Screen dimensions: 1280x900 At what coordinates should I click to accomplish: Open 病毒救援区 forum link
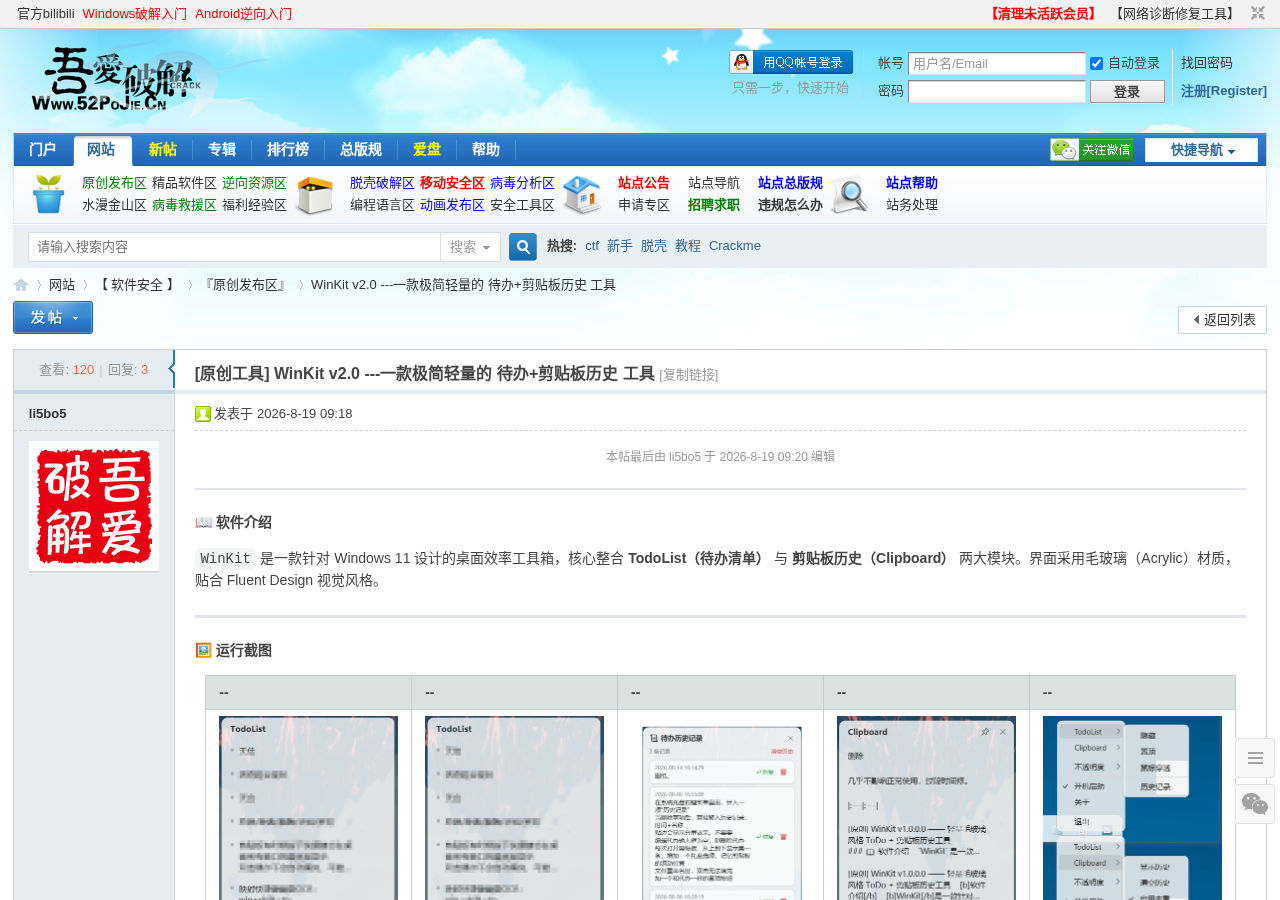(x=184, y=205)
